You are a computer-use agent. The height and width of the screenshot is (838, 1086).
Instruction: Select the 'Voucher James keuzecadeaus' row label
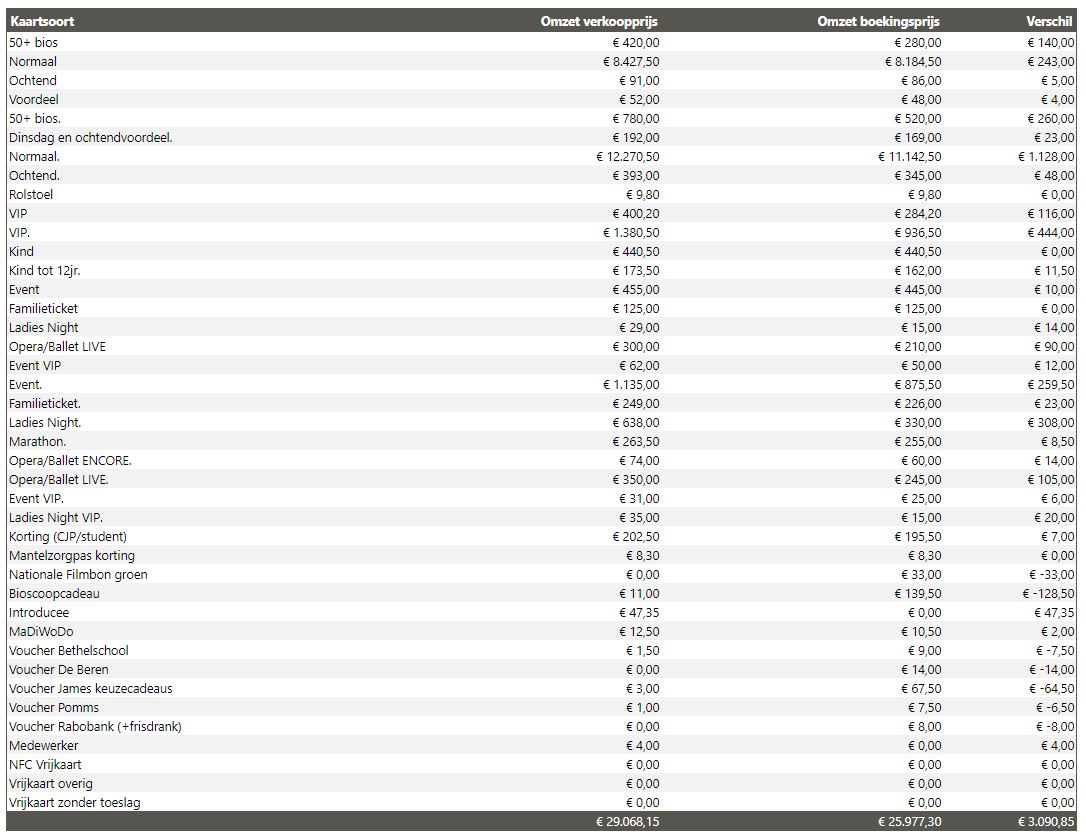91,689
